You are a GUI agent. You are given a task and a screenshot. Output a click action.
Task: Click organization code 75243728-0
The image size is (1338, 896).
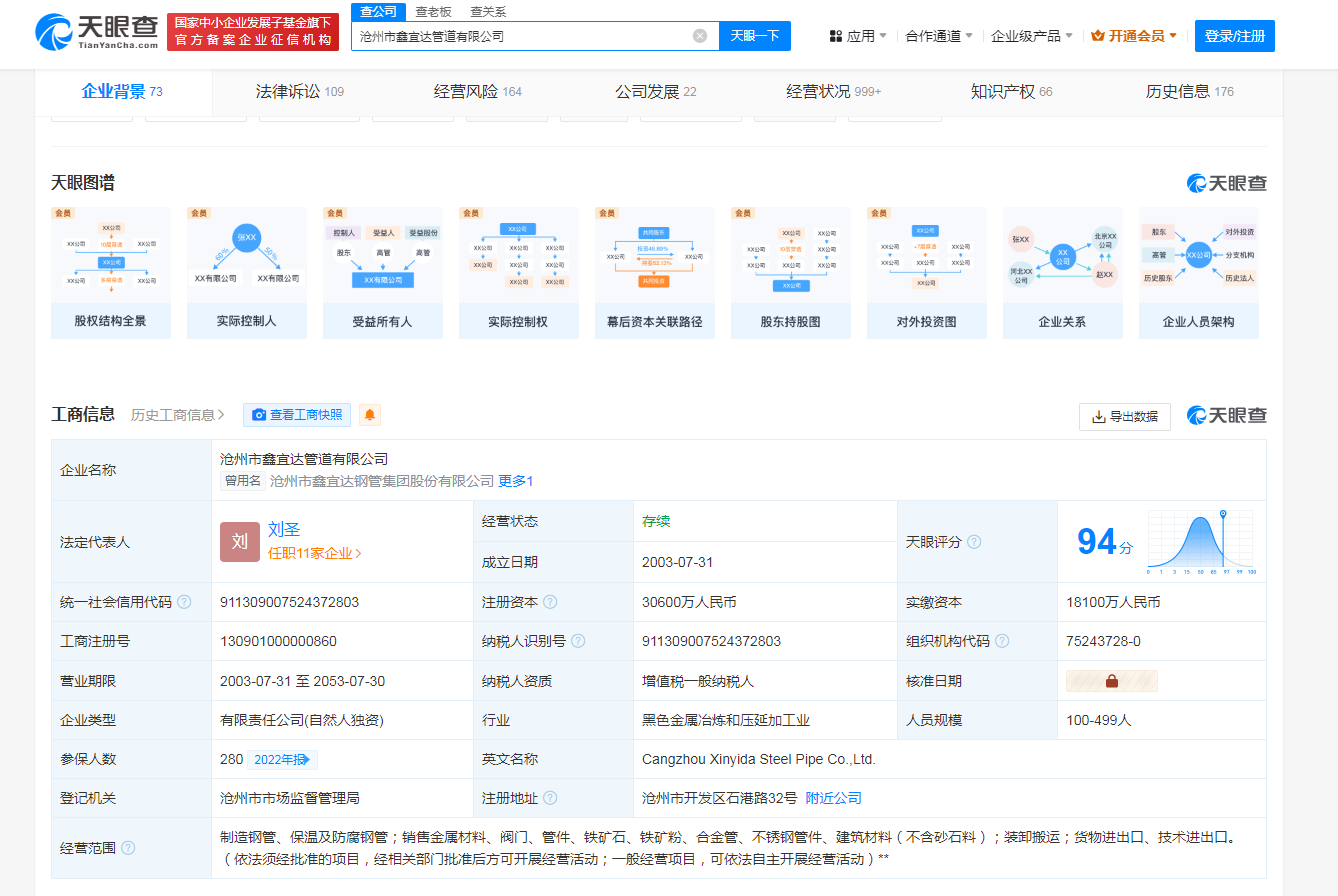click(x=1103, y=641)
